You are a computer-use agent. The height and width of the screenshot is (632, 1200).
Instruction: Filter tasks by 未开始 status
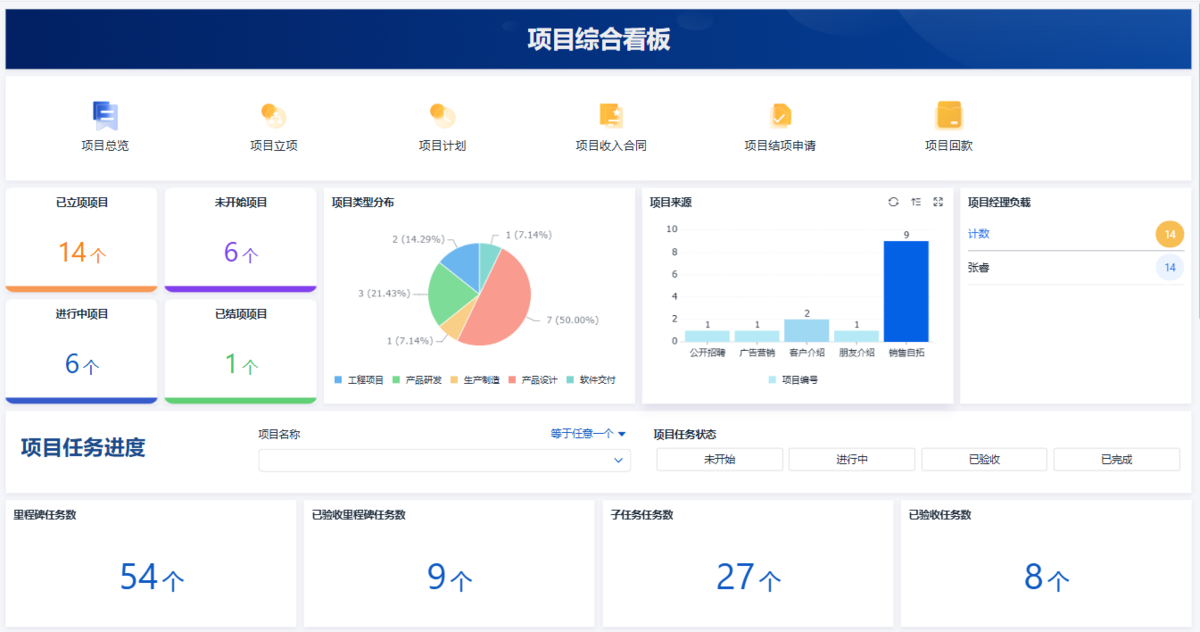(719, 459)
